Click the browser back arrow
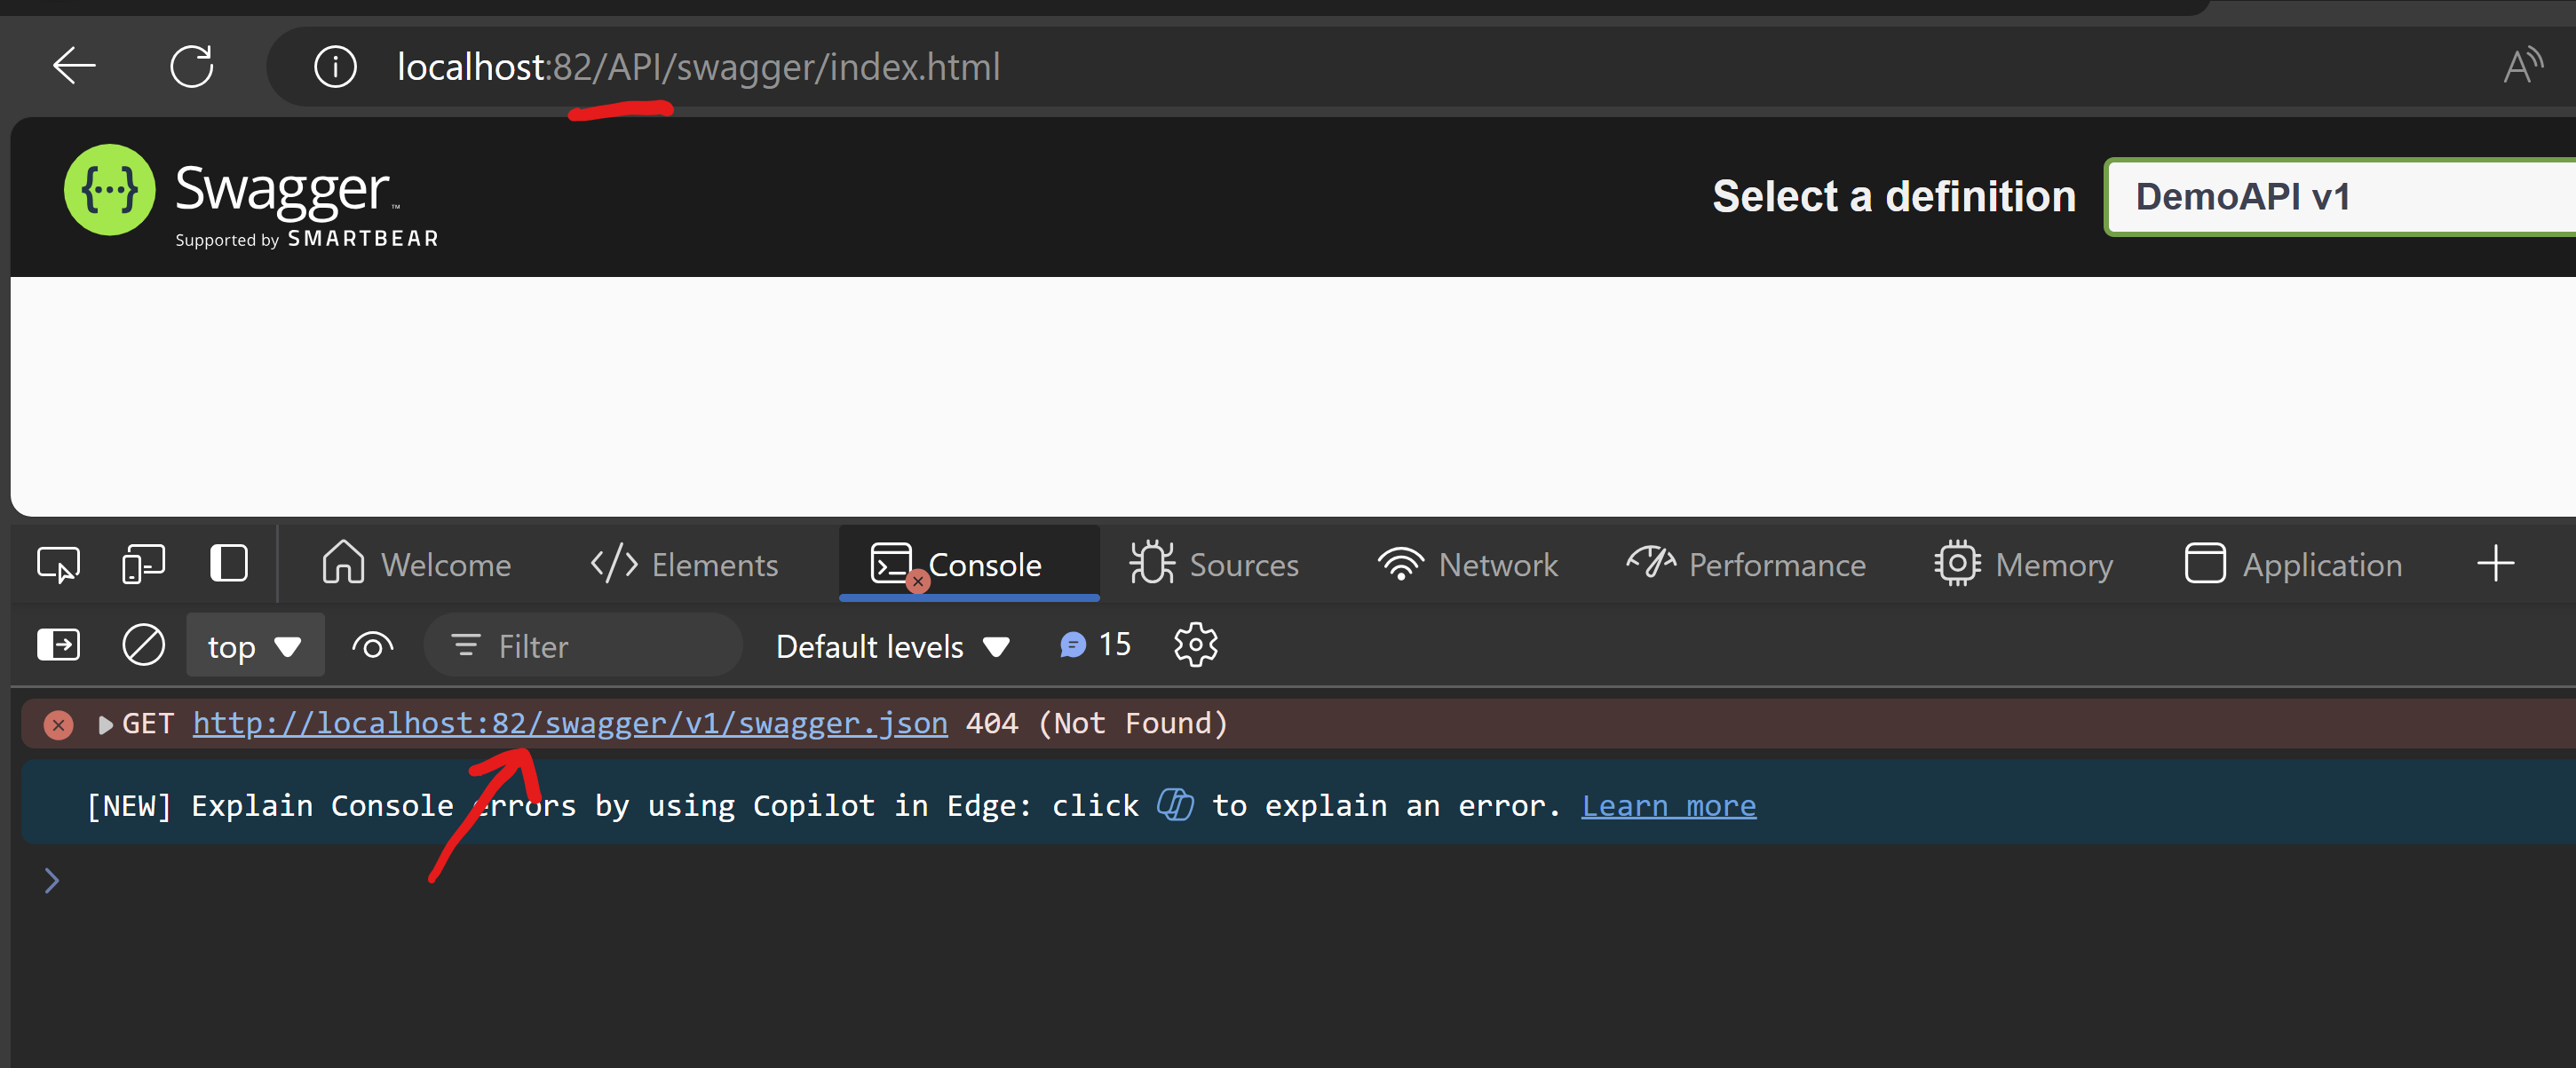This screenshot has height=1068, width=2576. pyautogui.click(x=74, y=67)
